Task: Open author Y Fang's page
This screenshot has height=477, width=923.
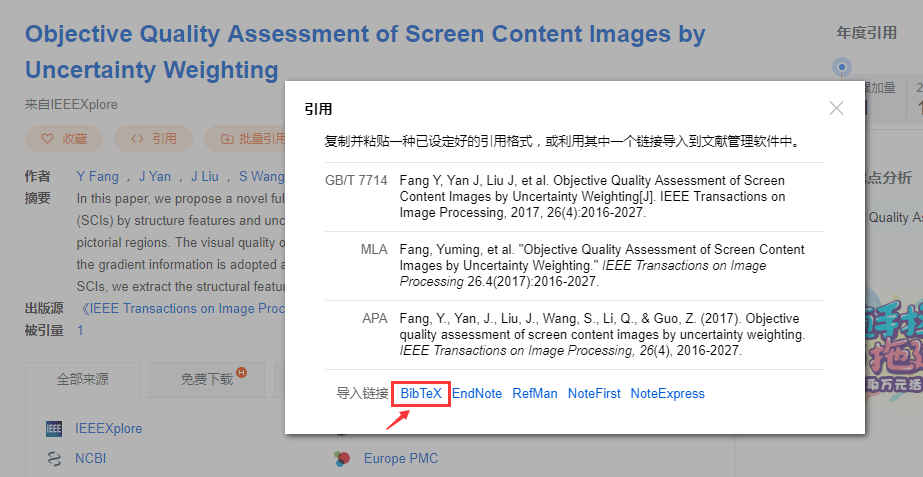Action: [97, 176]
